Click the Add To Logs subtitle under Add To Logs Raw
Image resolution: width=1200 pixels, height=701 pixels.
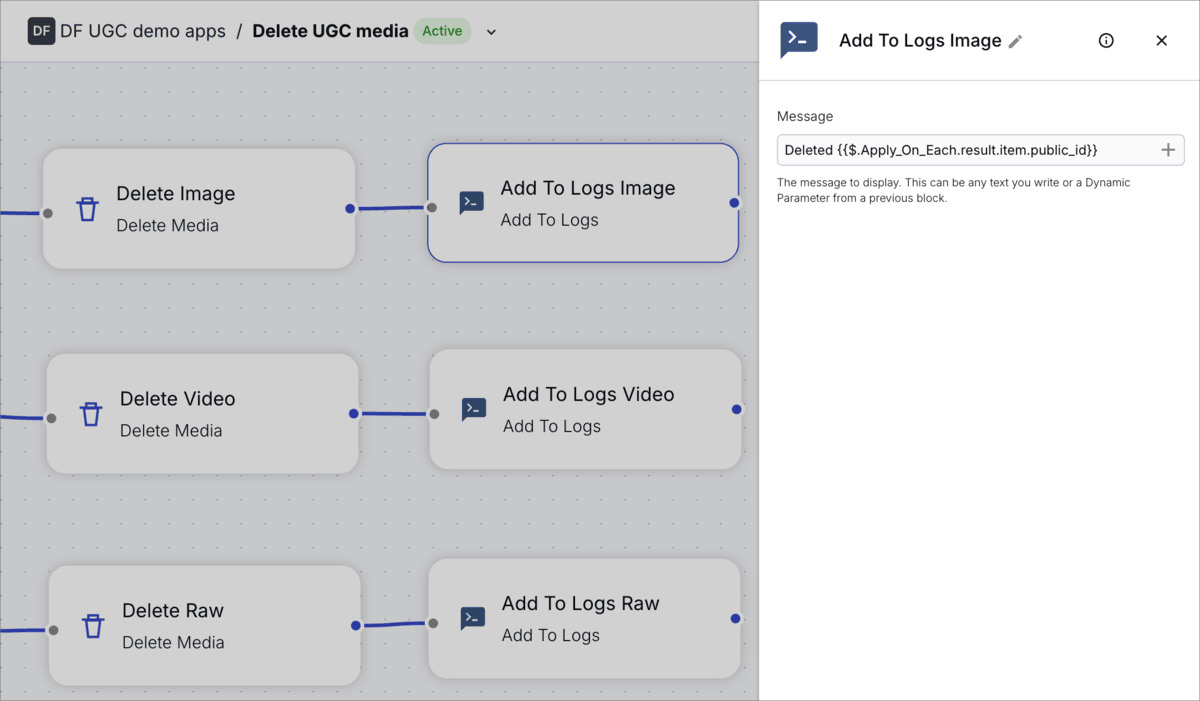click(551, 635)
